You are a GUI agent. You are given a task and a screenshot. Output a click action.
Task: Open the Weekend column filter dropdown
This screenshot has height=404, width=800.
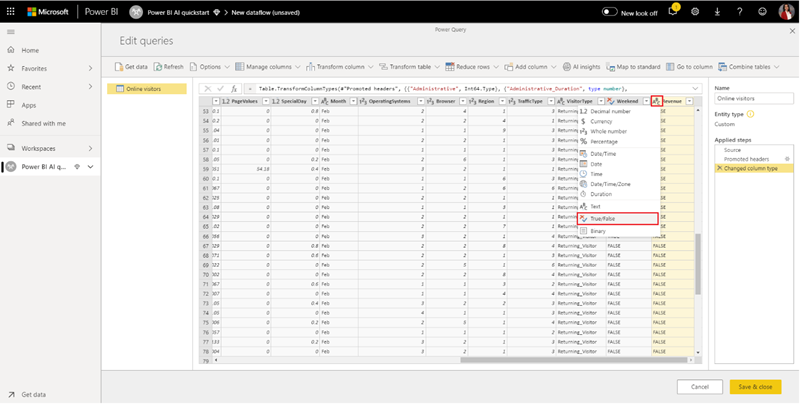tap(645, 101)
